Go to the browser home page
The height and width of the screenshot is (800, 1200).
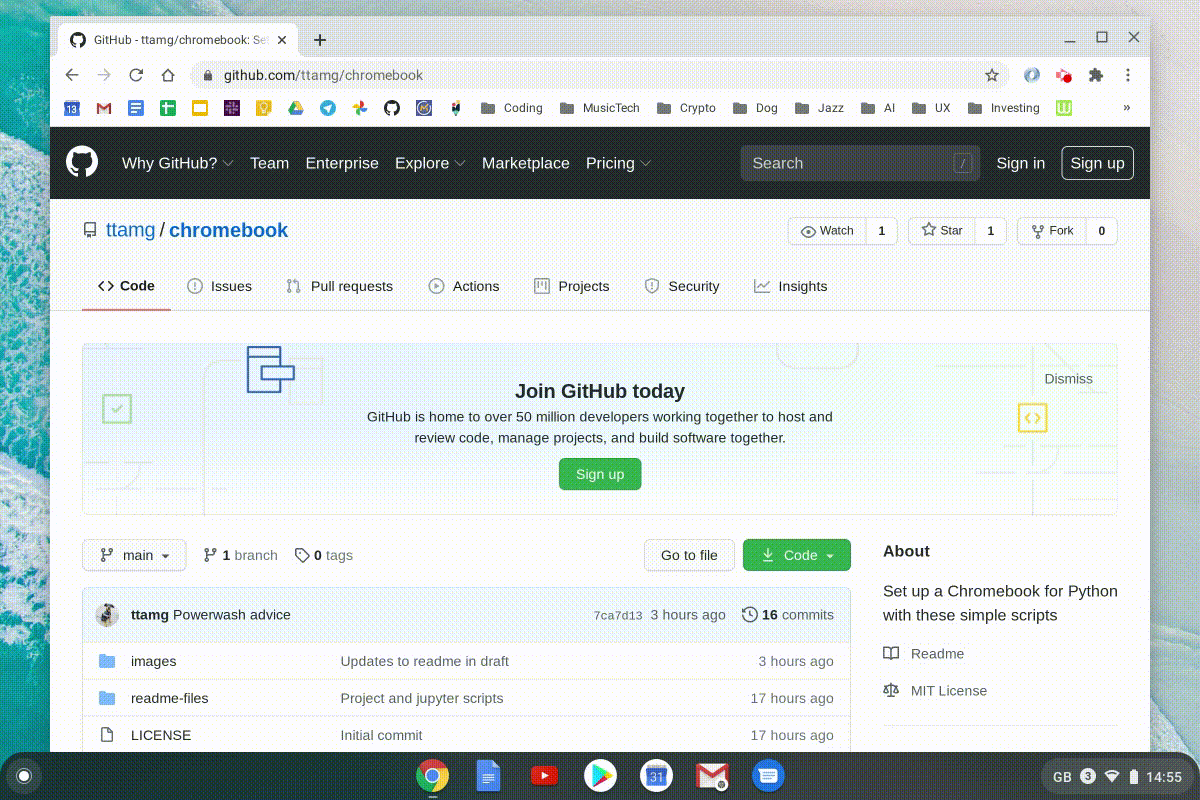(168, 75)
